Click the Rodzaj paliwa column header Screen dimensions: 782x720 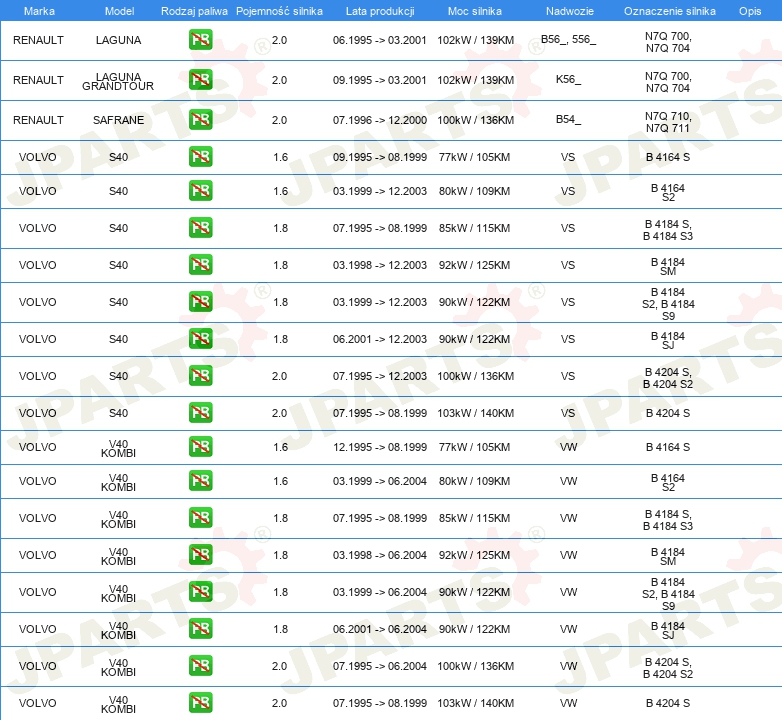pos(194,11)
